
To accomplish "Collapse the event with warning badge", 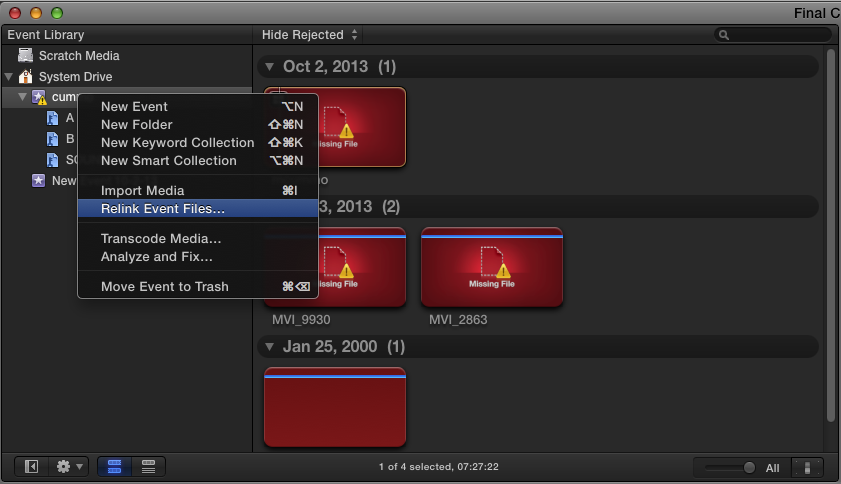I will (x=22, y=97).
